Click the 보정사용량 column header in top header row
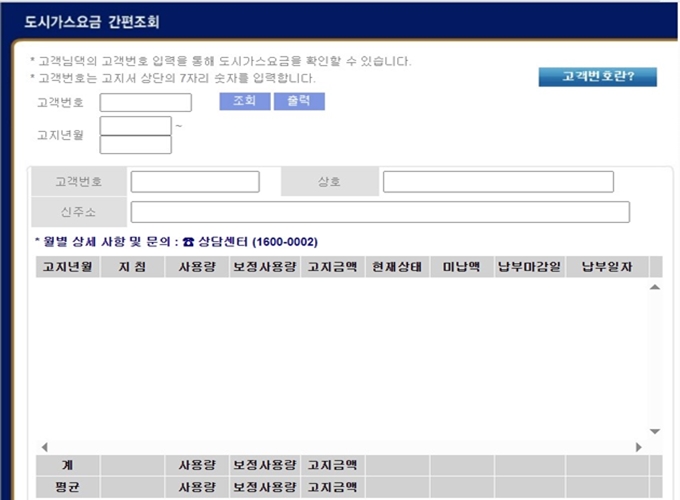This screenshot has height=500, width=680. click(265, 267)
